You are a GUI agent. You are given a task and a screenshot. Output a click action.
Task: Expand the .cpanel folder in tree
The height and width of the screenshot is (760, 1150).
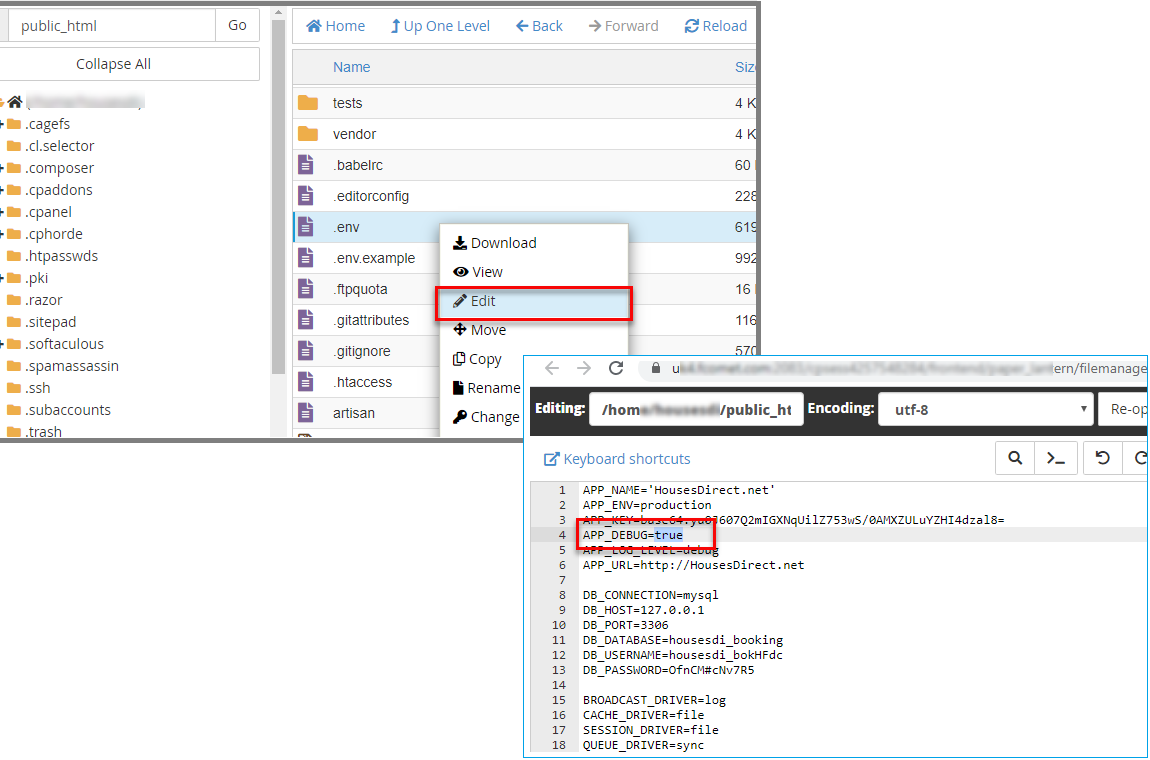4,212
